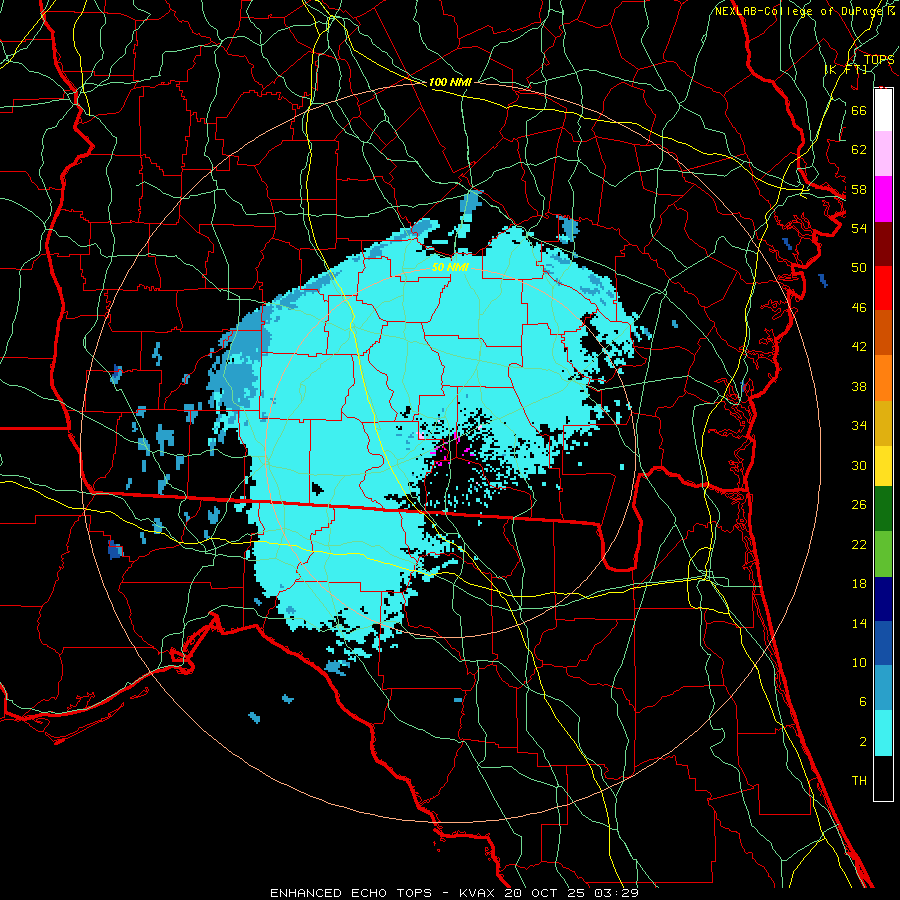Click the light green 26 kft legend swatch

click(x=883, y=554)
